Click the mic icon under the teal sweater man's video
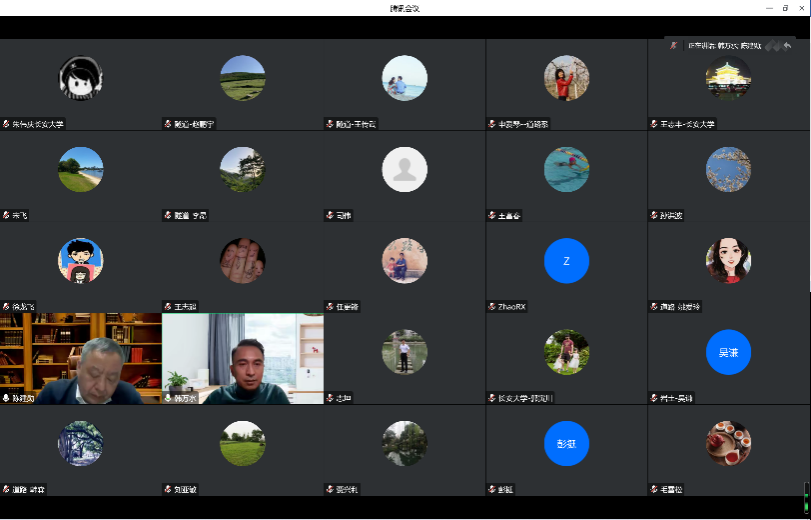This screenshot has height=520, width=811. (x=168, y=398)
